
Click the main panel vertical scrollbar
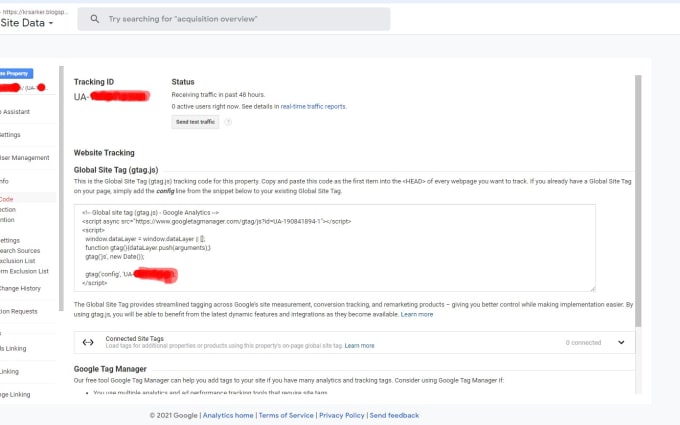tap(638, 201)
